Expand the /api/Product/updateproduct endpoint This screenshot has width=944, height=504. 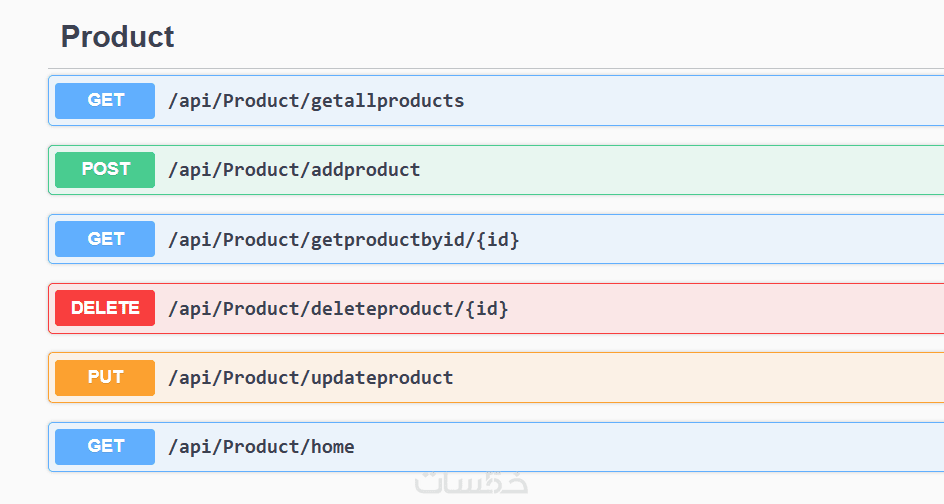pyautogui.click(x=310, y=378)
